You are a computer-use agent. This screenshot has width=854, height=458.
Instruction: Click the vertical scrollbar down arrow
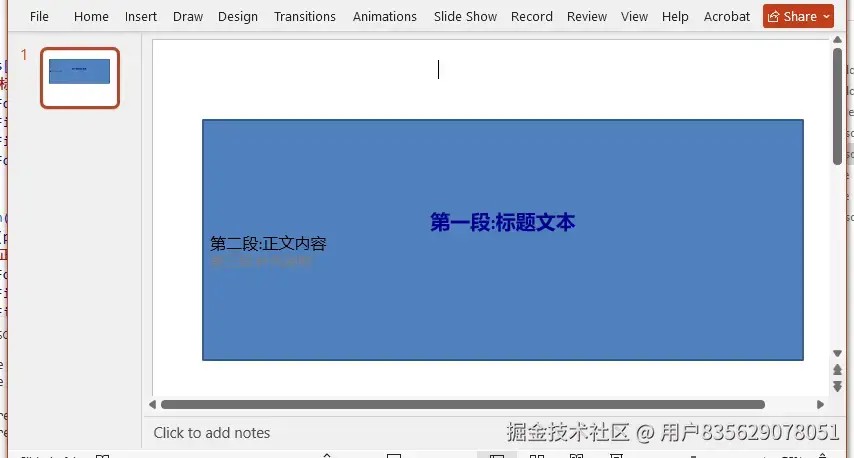[837, 353]
